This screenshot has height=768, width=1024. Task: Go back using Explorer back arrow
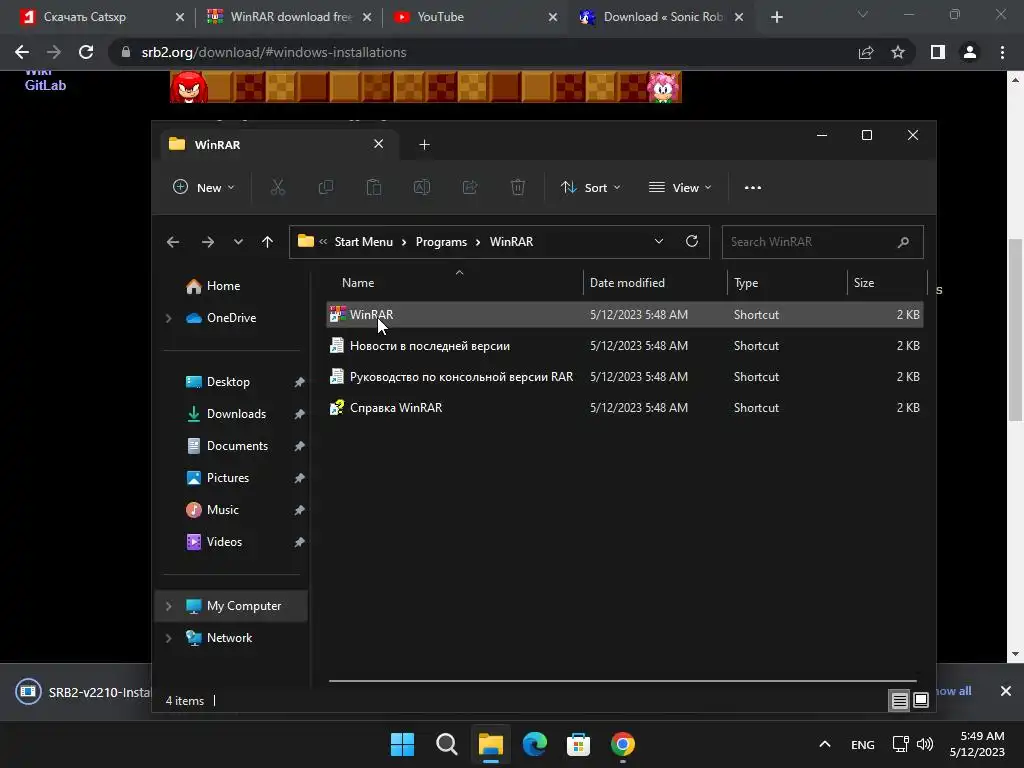point(173,242)
